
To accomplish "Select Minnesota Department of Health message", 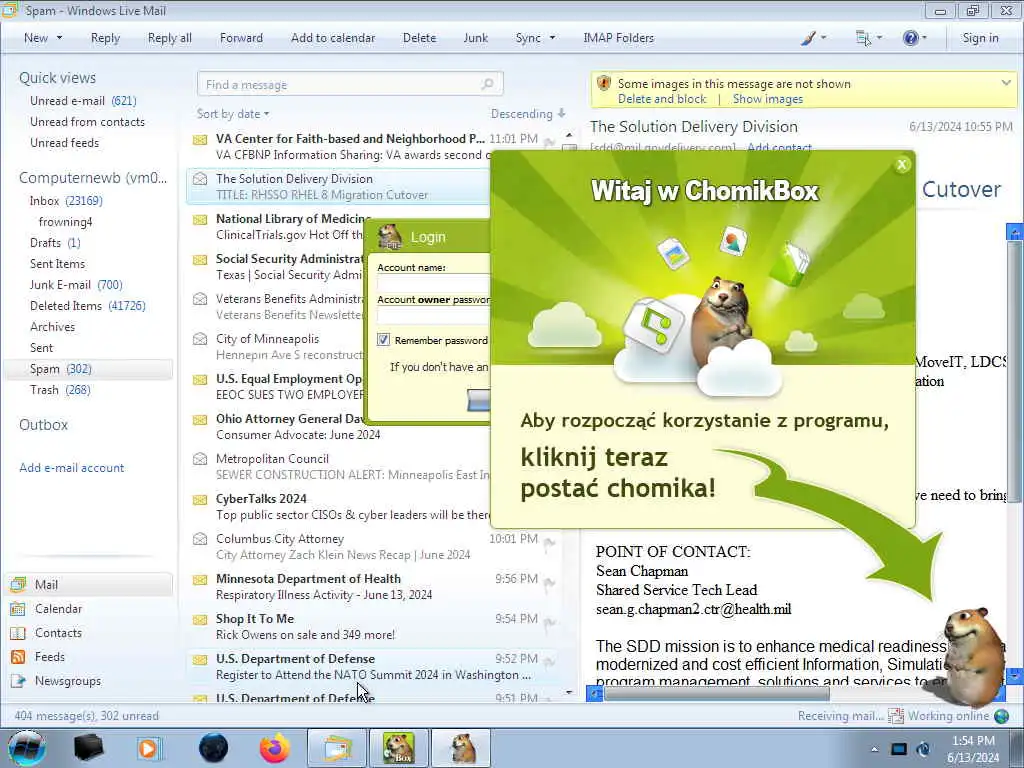I will [373, 586].
